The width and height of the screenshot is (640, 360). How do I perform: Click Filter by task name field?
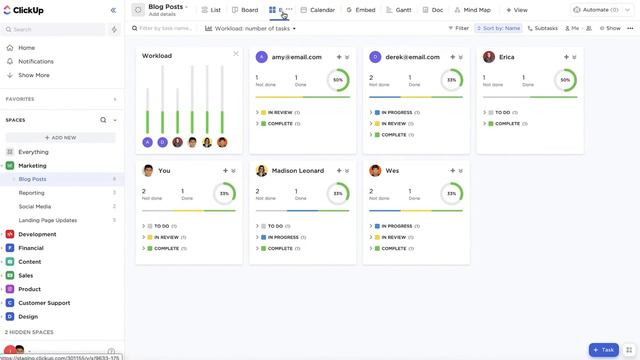click(162, 28)
